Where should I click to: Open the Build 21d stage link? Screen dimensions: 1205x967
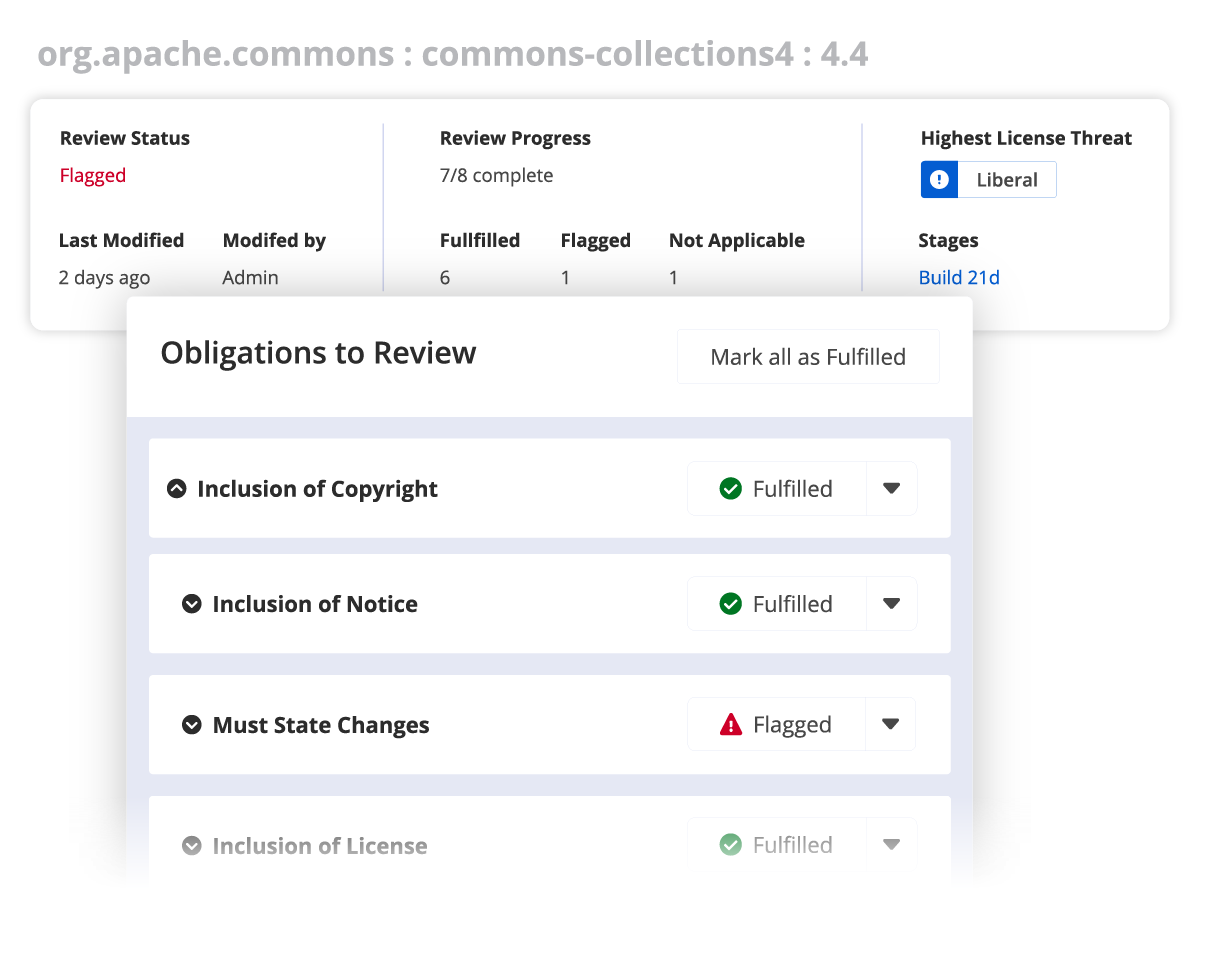click(x=959, y=278)
